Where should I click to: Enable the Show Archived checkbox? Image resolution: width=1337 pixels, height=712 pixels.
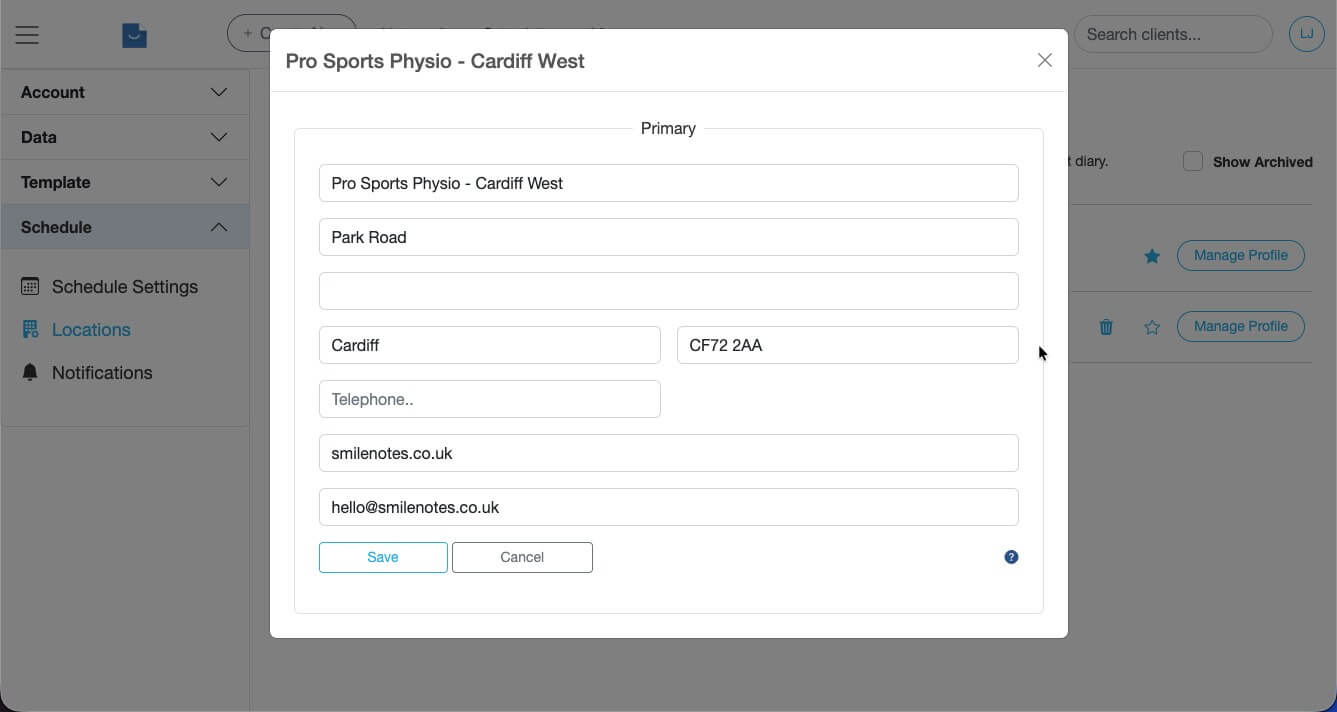(1193, 160)
